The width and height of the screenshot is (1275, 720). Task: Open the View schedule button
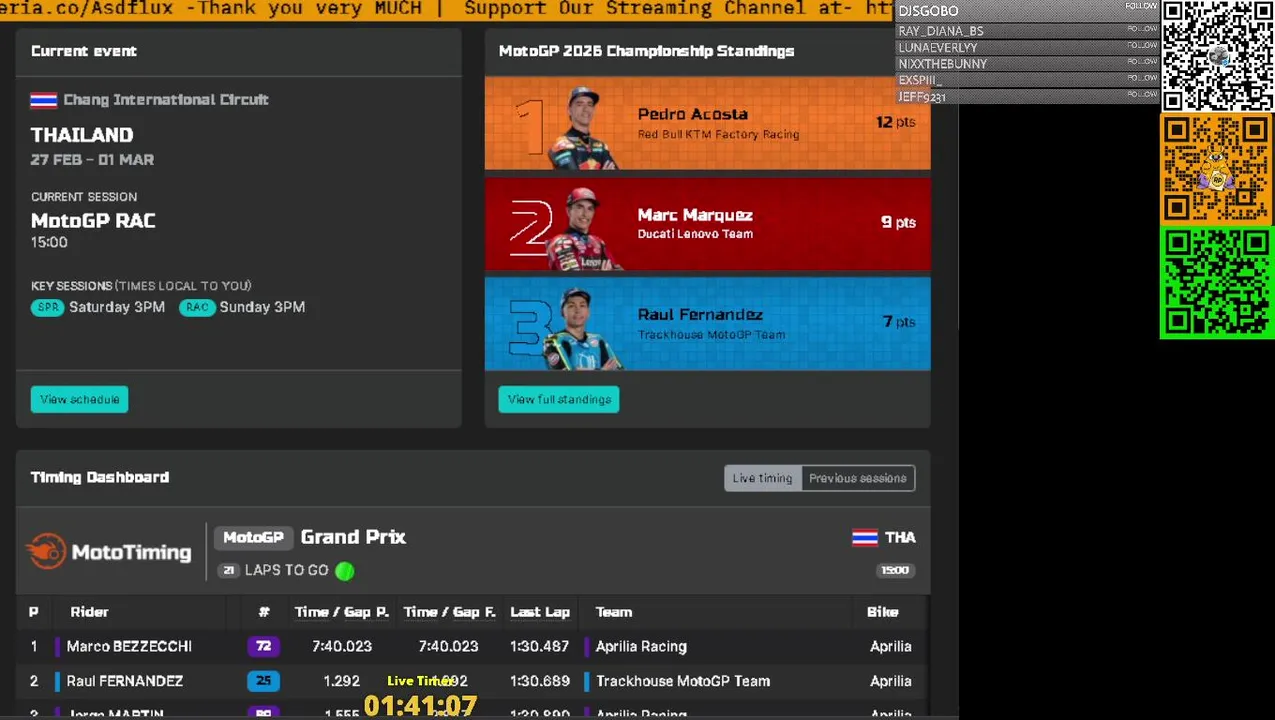point(79,400)
